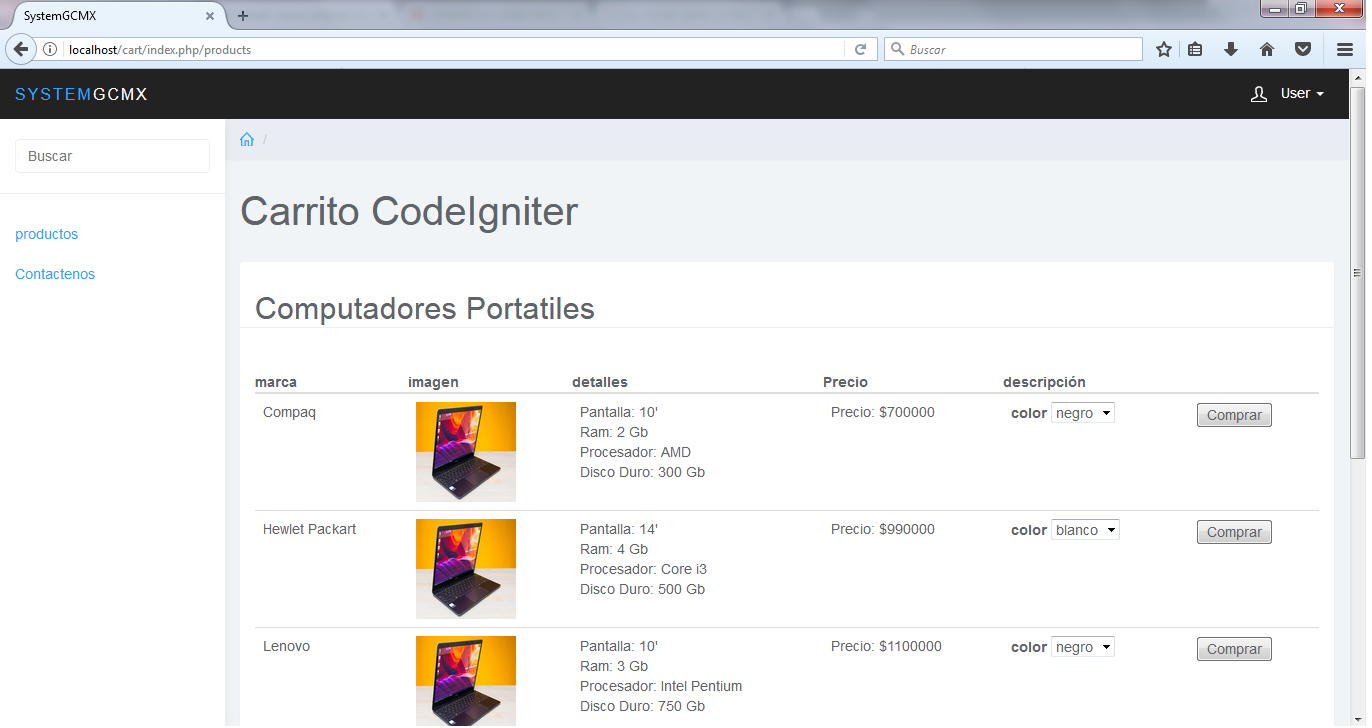Open color dropdown for Hewlet Packart
Image resolution: width=1372 pixels, height=728 pixels.
coord(1085,530)
